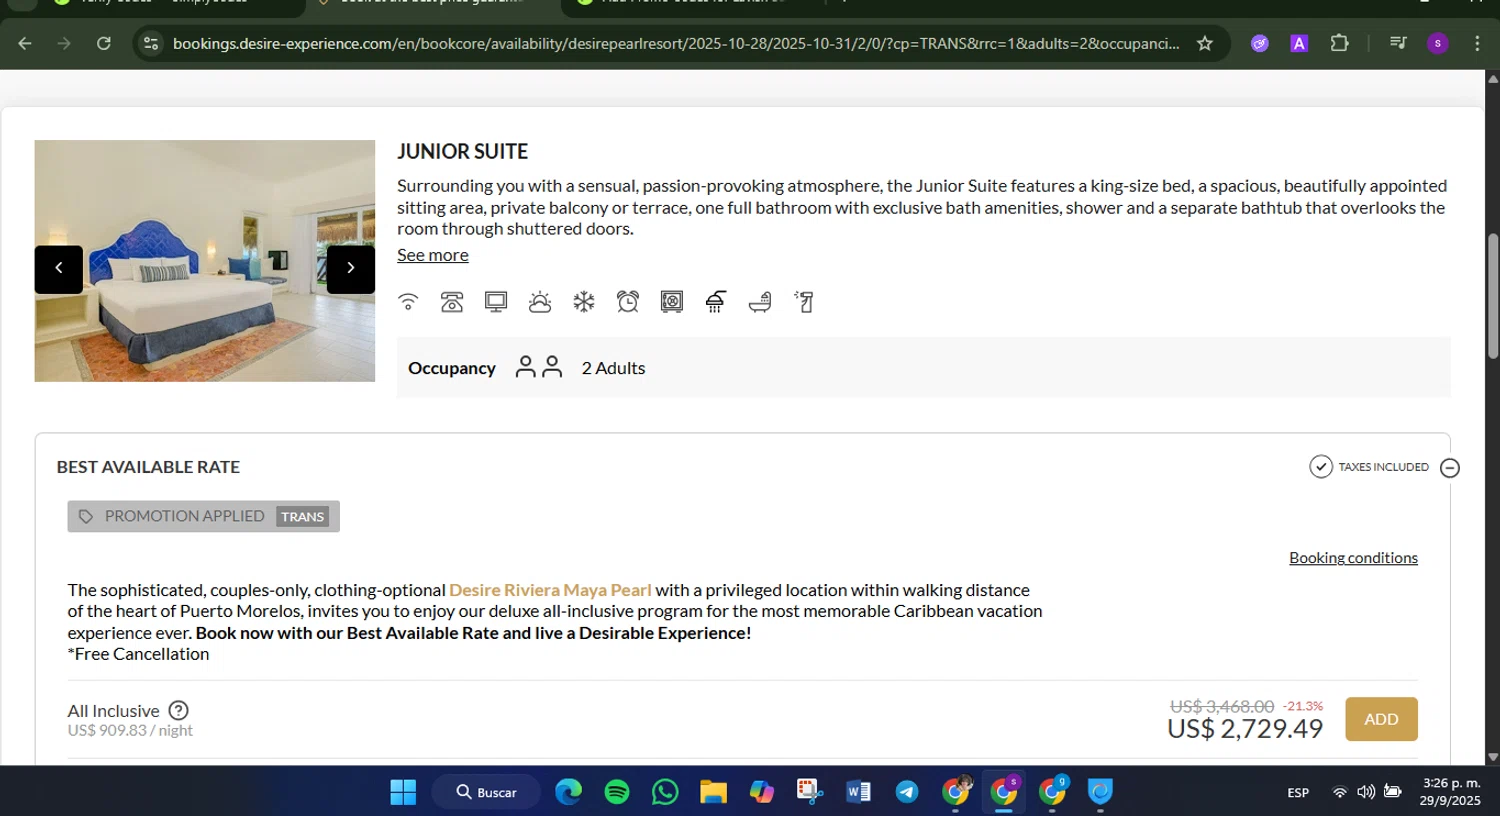This screenshot has height=816, width=1500.
Task: Click the telephone amenity icon
Action: [x=452, y=302]
